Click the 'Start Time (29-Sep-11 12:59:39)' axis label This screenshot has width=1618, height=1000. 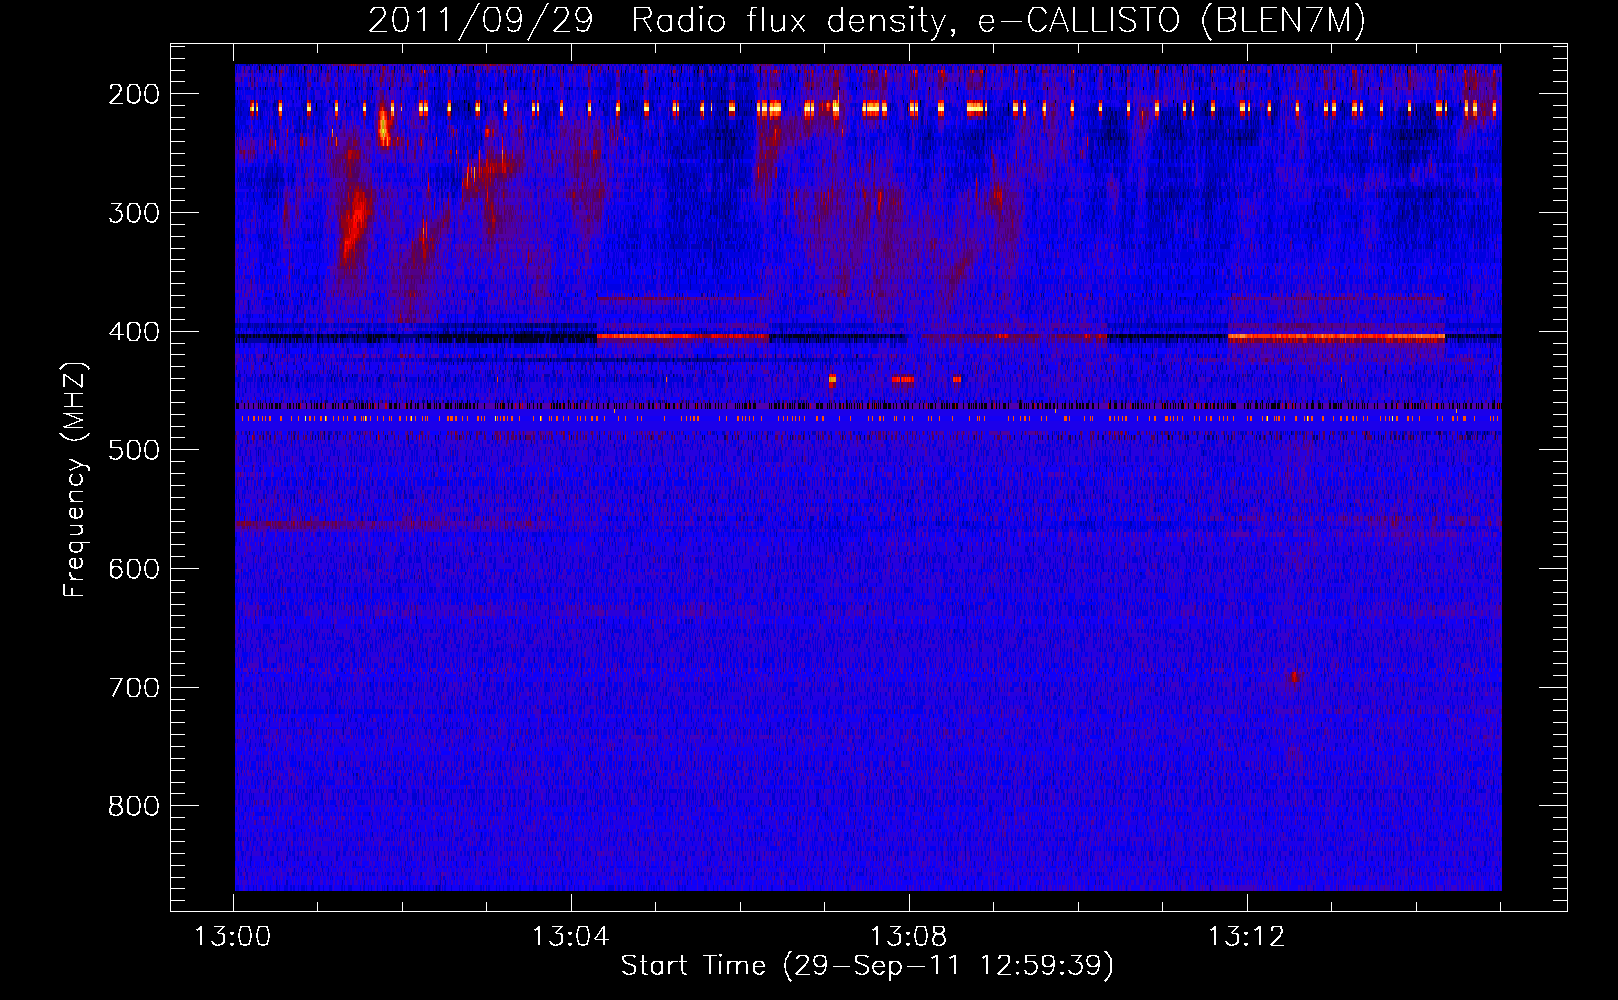click(867, 965)
